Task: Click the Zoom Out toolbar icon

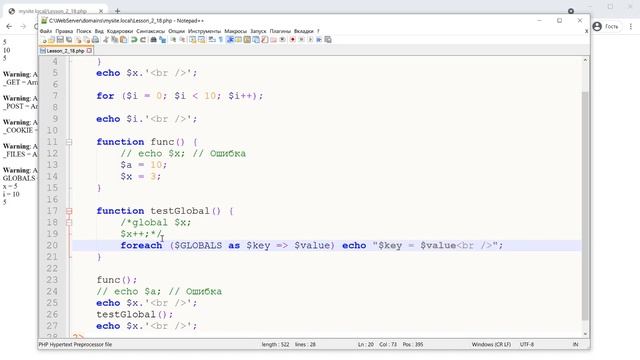Action: 182,40
